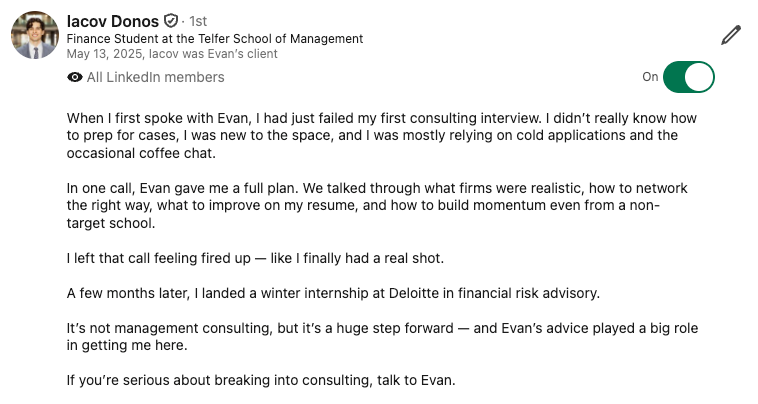
Task: Click the paragraph beginning "In one call, Evan"
Action: (377, 205)
